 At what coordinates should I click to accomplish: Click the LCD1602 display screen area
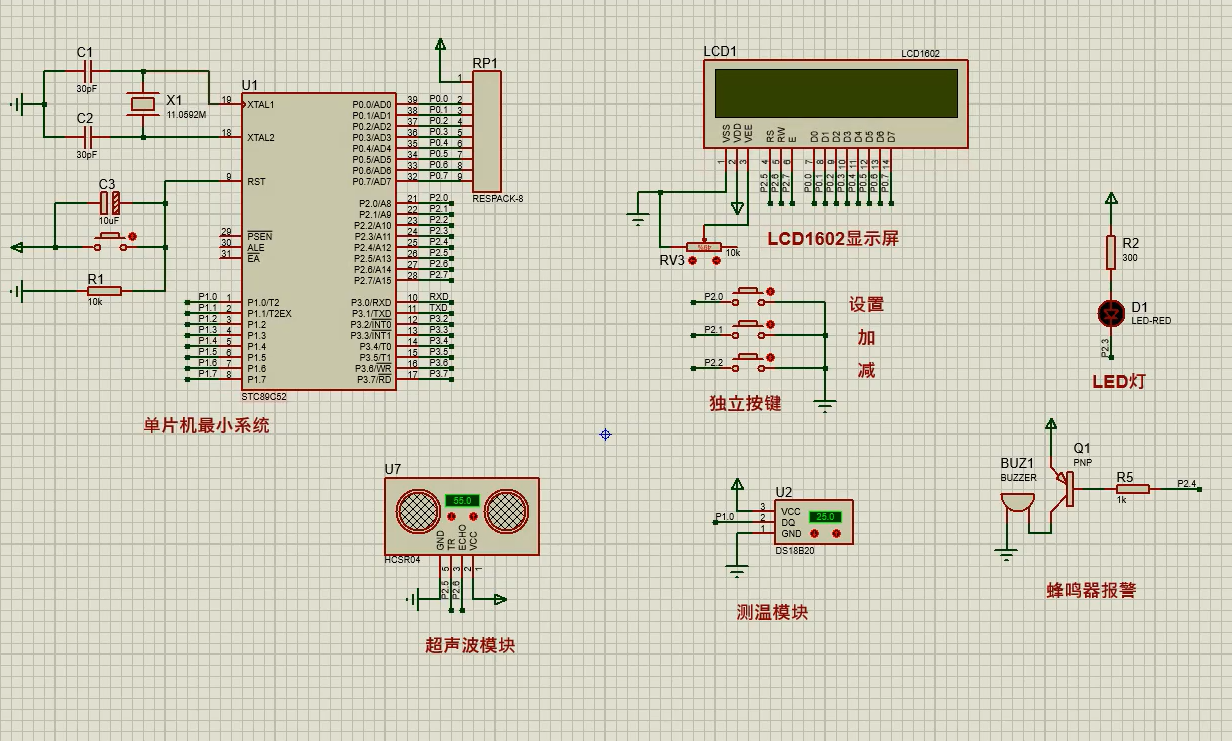835,93
